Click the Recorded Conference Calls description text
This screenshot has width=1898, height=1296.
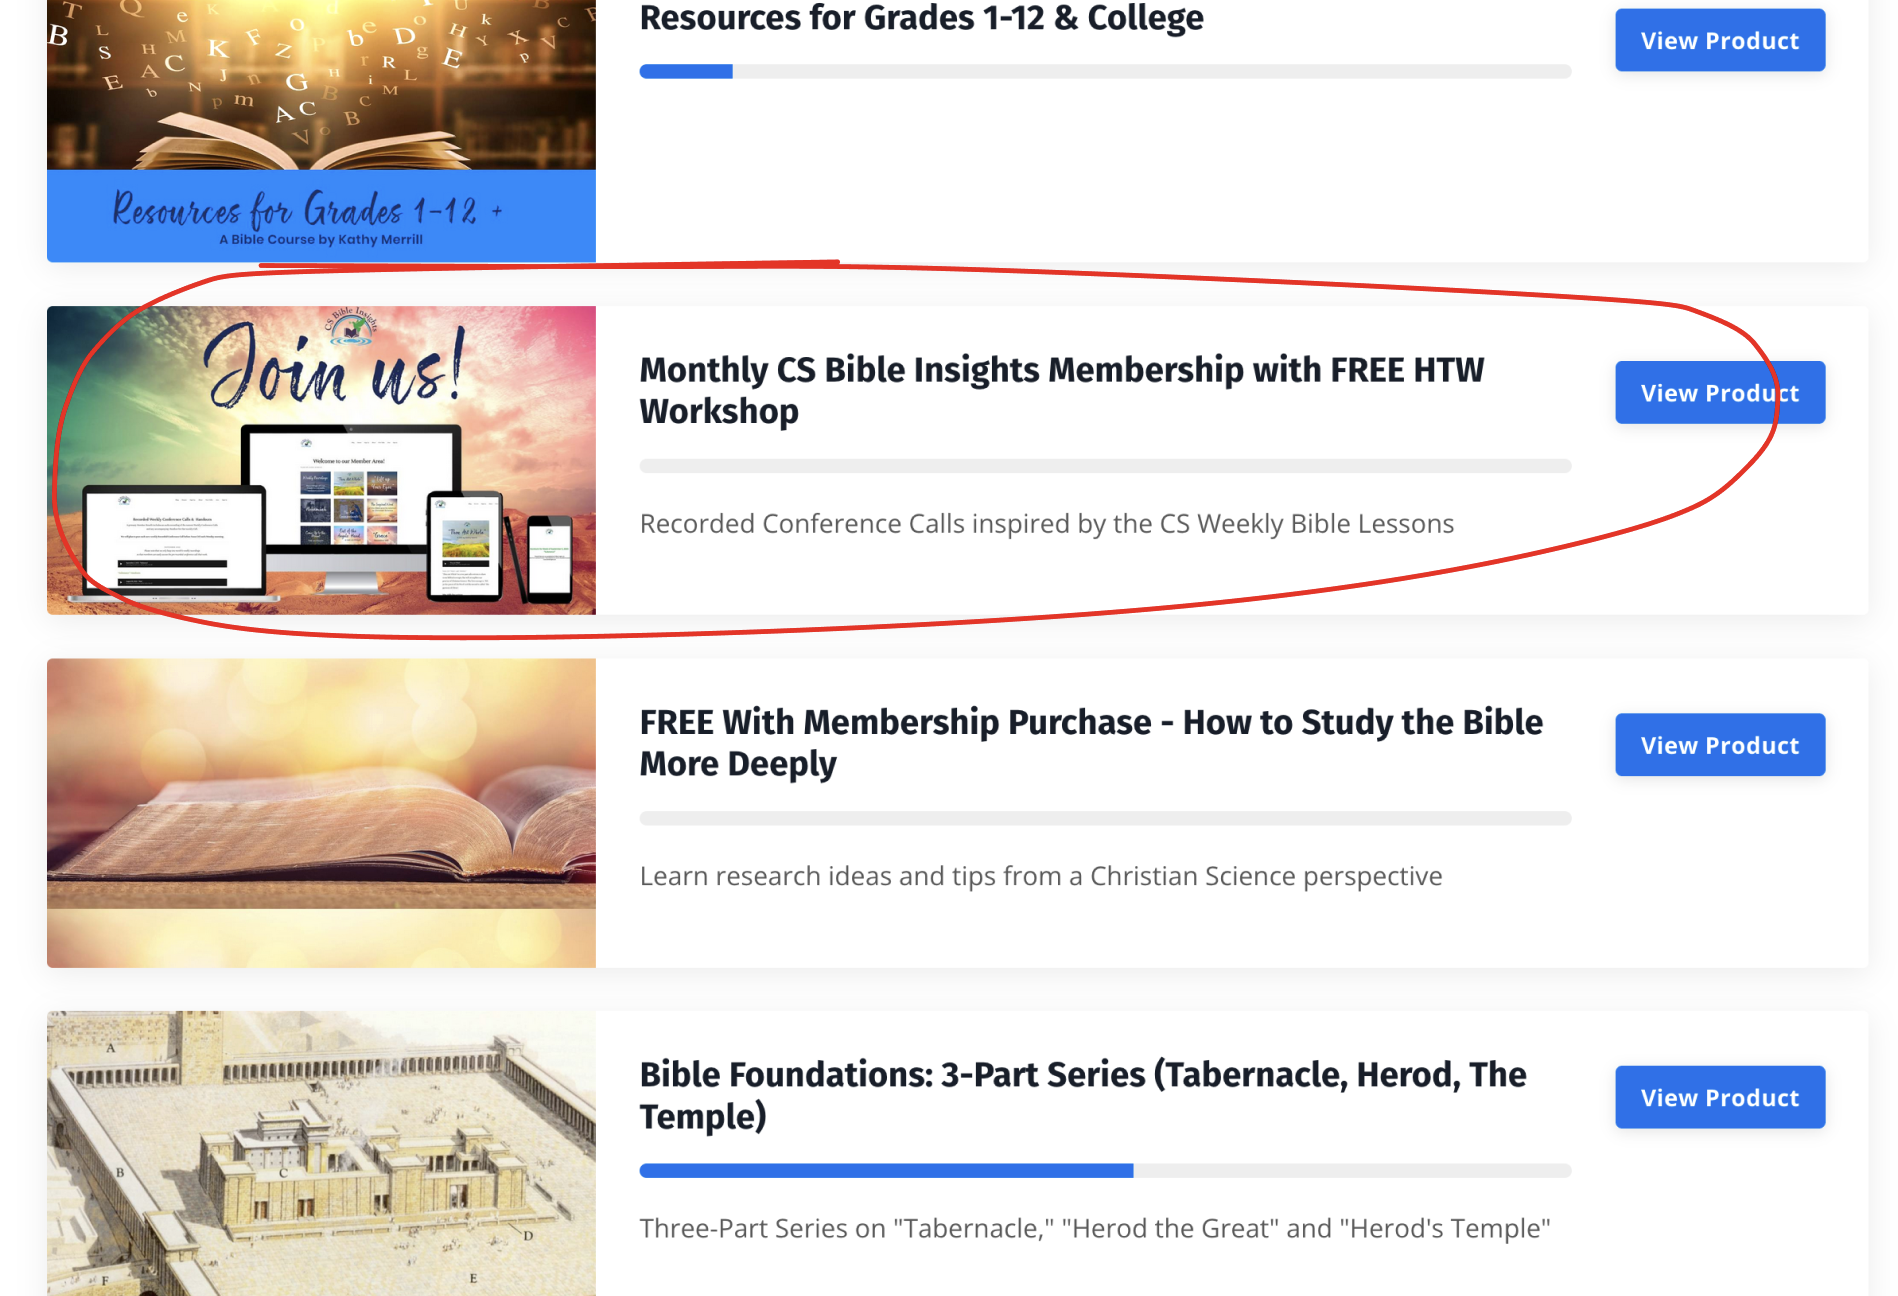1047,524
